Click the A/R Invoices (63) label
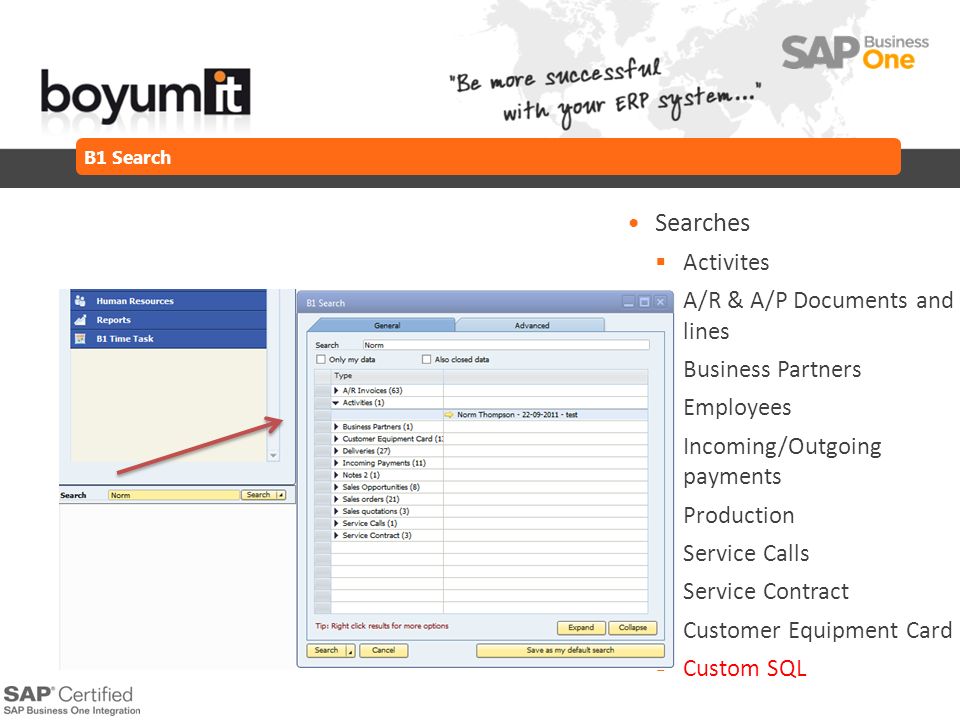 pyautogui.click(x=372, y=390)
